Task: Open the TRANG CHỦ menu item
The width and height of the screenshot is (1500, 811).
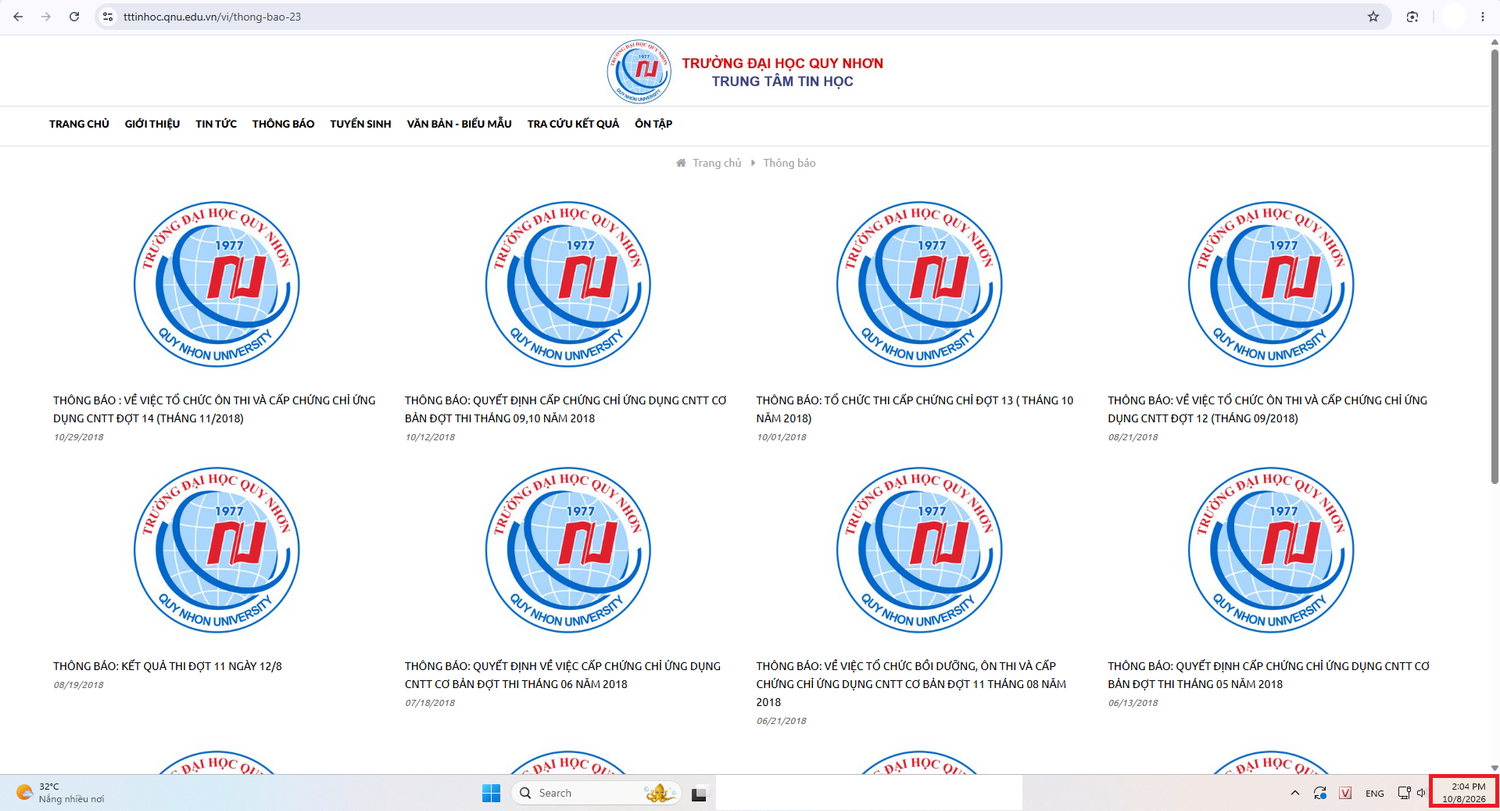Action: (x=79, y=124)
